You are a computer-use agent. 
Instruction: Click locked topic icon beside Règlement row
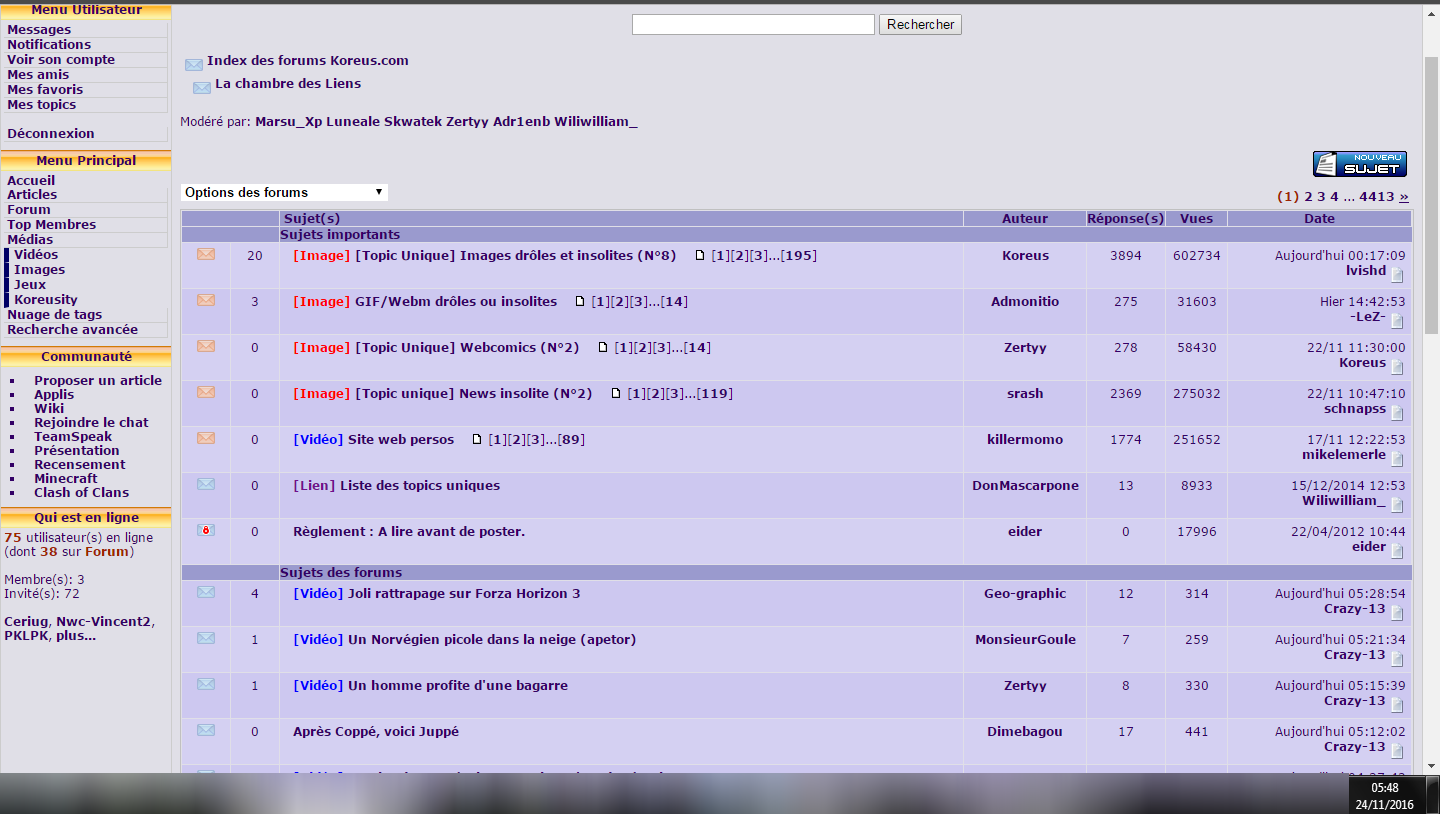(x=206, y=530)
